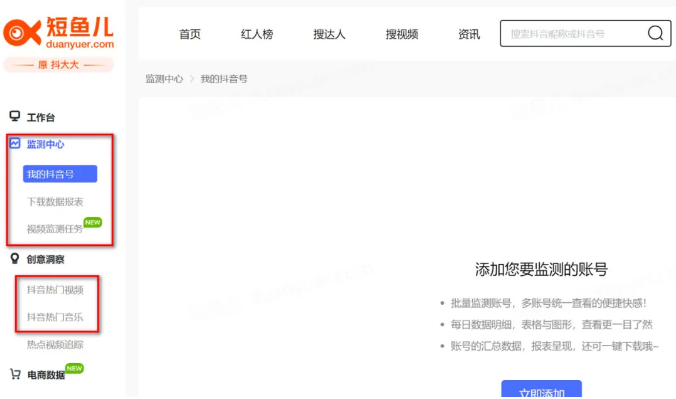Screen dimensions: 676x399
Task: Open 热点视频追踪 in sidebar
Action: pyautogui.click(x=55, y=344)
